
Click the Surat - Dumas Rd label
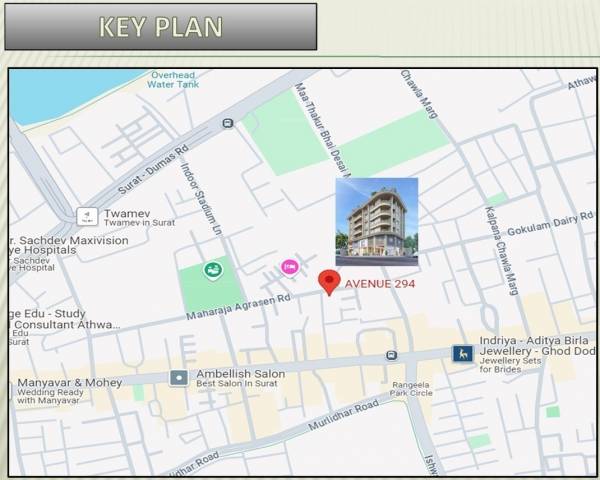point(153,169)
